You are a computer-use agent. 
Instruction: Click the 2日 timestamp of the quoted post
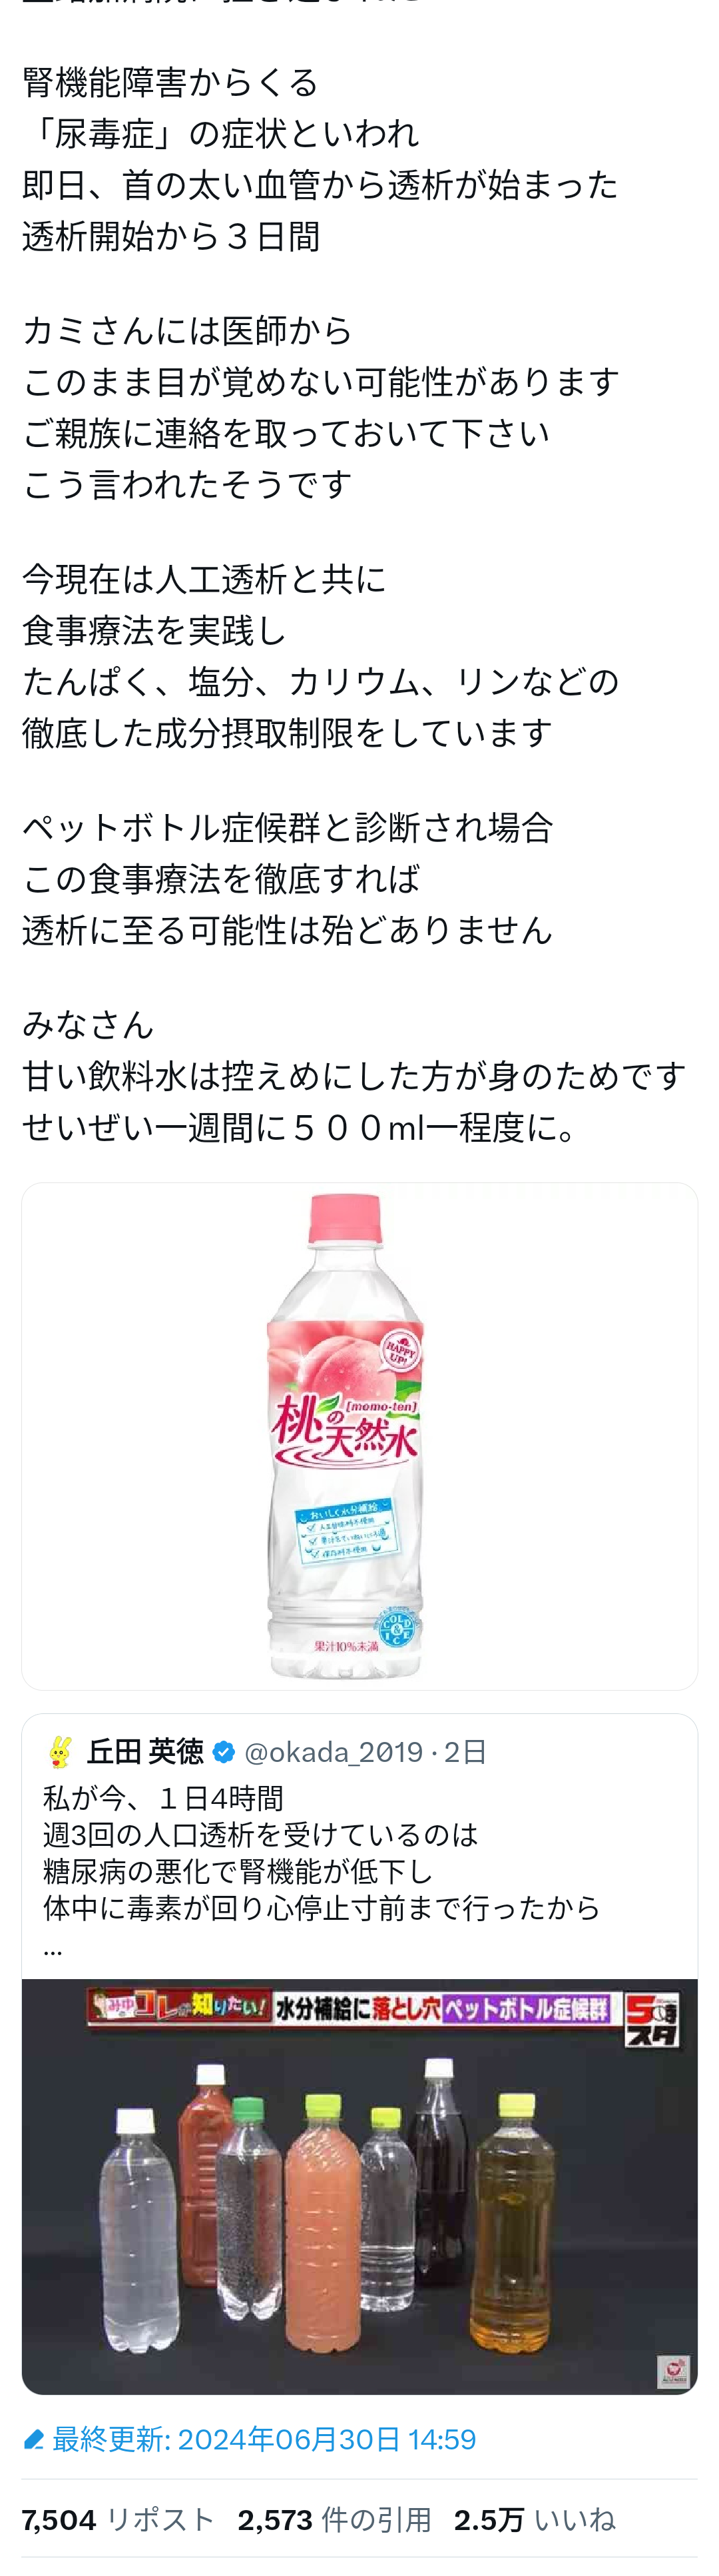click(x=465, y=1752)
